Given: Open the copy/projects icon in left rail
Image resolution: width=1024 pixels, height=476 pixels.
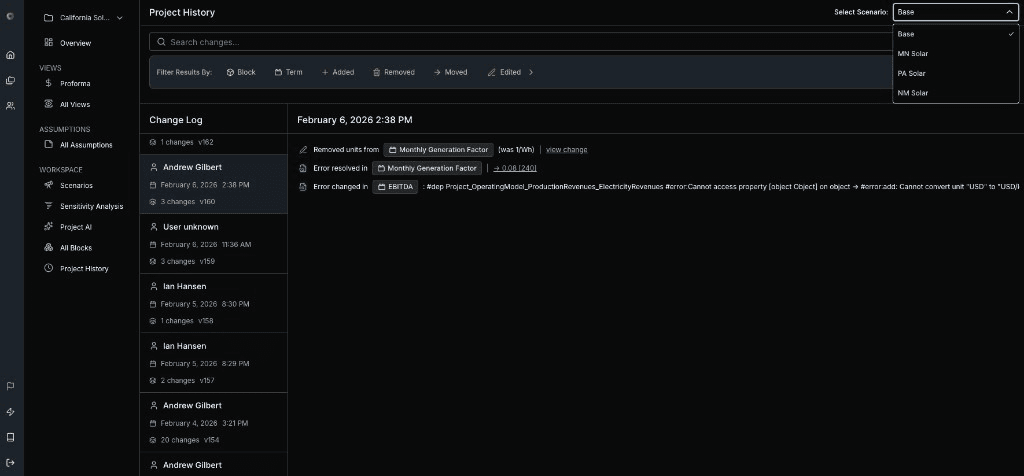Looking at the screenshot, I should [x=10, y=80].
